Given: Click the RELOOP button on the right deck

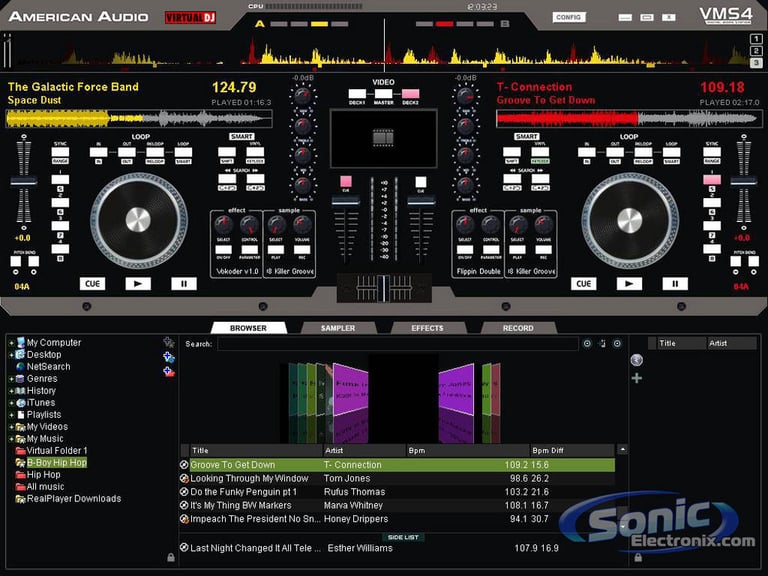Looking at the screenshot, I should tap(644, 152).
